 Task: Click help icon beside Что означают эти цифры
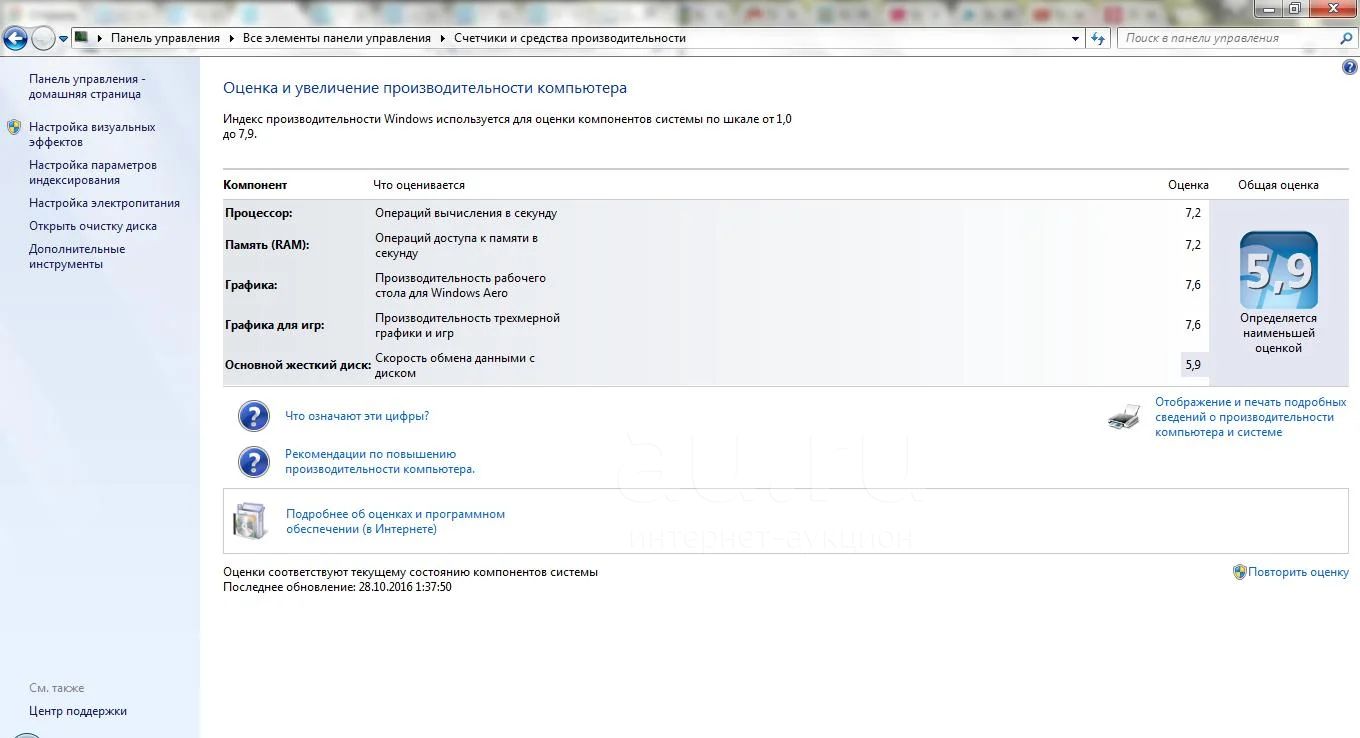(x=254, y=416)
